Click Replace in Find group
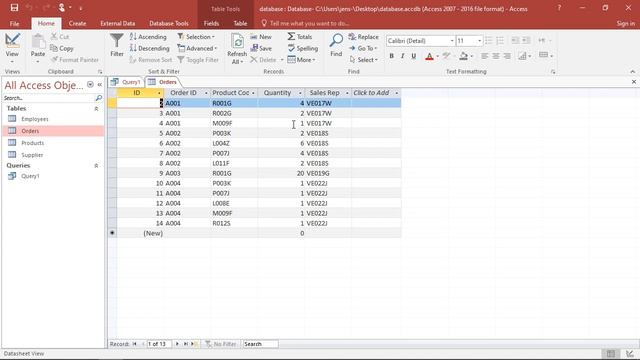 click(363, 37)
